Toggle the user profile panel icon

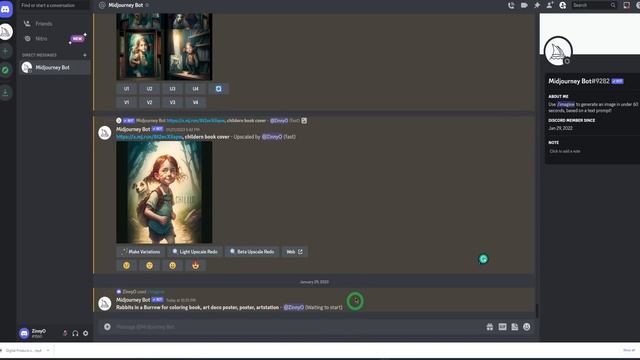click(563, 5)
